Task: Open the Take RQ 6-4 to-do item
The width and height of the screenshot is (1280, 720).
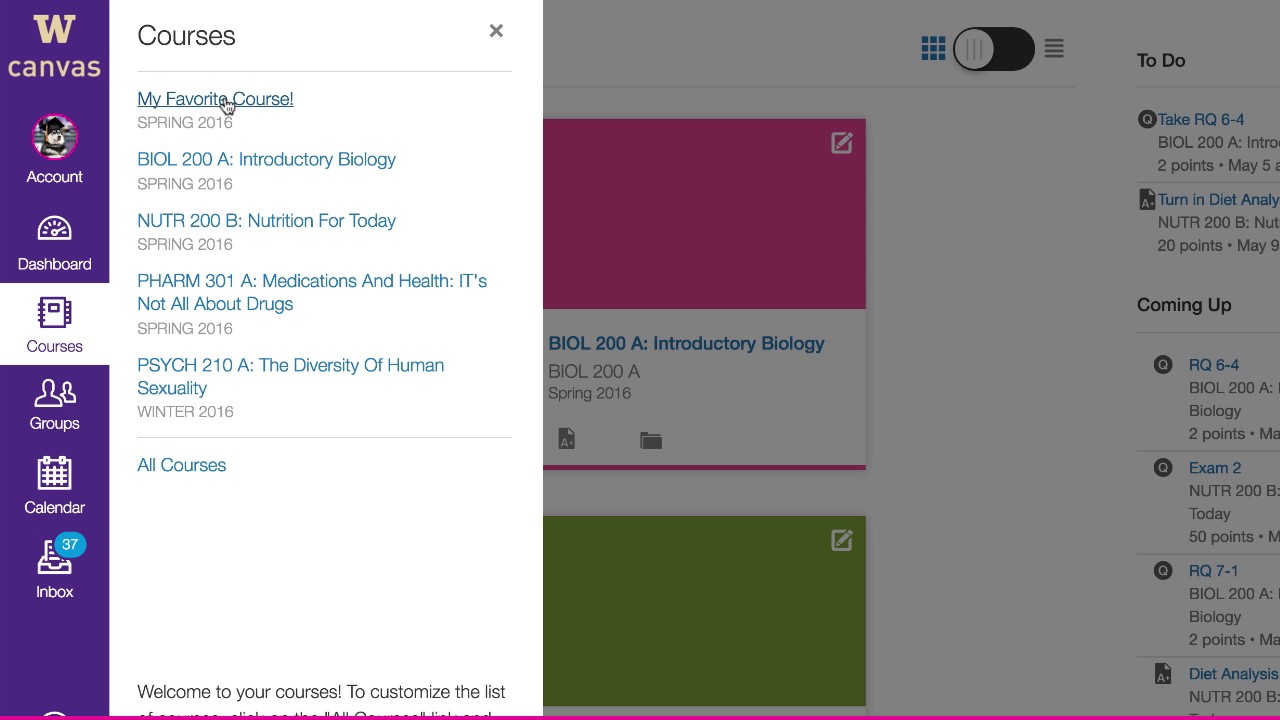Action: pyautogui.click(x=1201, y=119)
